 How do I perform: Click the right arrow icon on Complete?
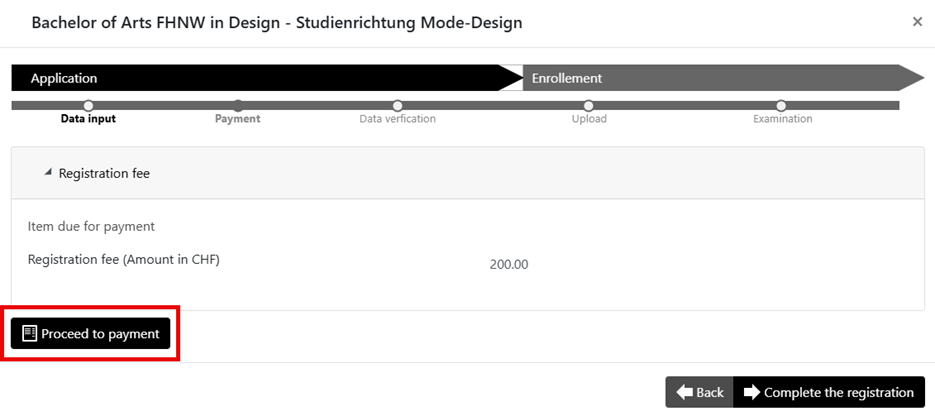(x=752, y=392)
